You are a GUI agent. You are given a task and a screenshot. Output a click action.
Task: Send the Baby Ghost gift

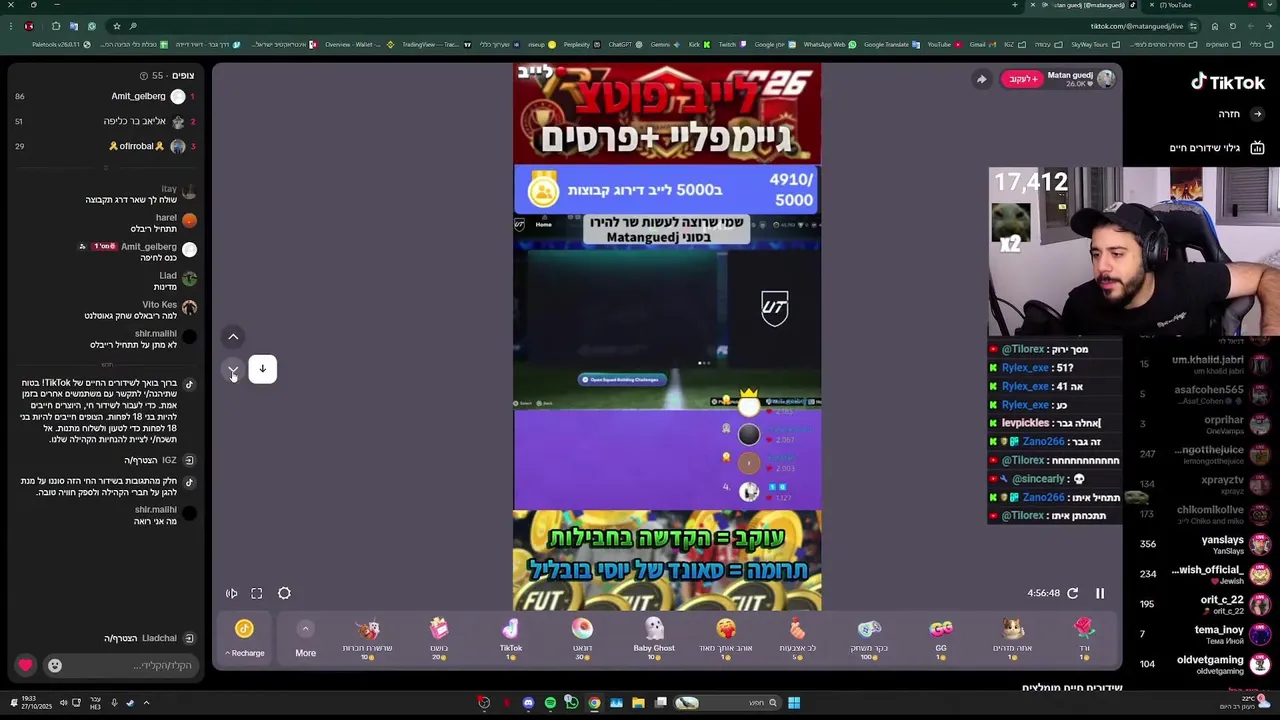pyautogui.click(x=654, y=637)
